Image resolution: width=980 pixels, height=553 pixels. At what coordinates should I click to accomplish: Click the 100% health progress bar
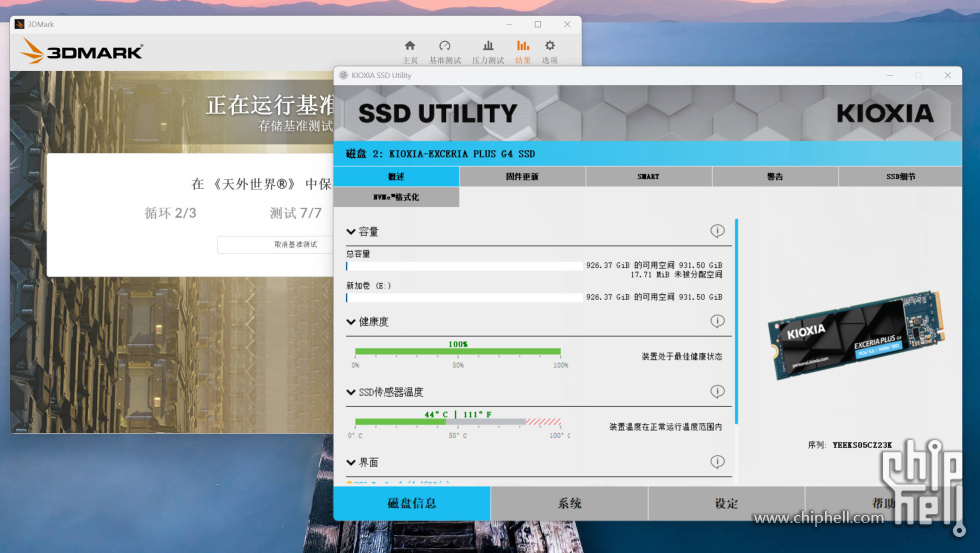[x=458, y=351]
